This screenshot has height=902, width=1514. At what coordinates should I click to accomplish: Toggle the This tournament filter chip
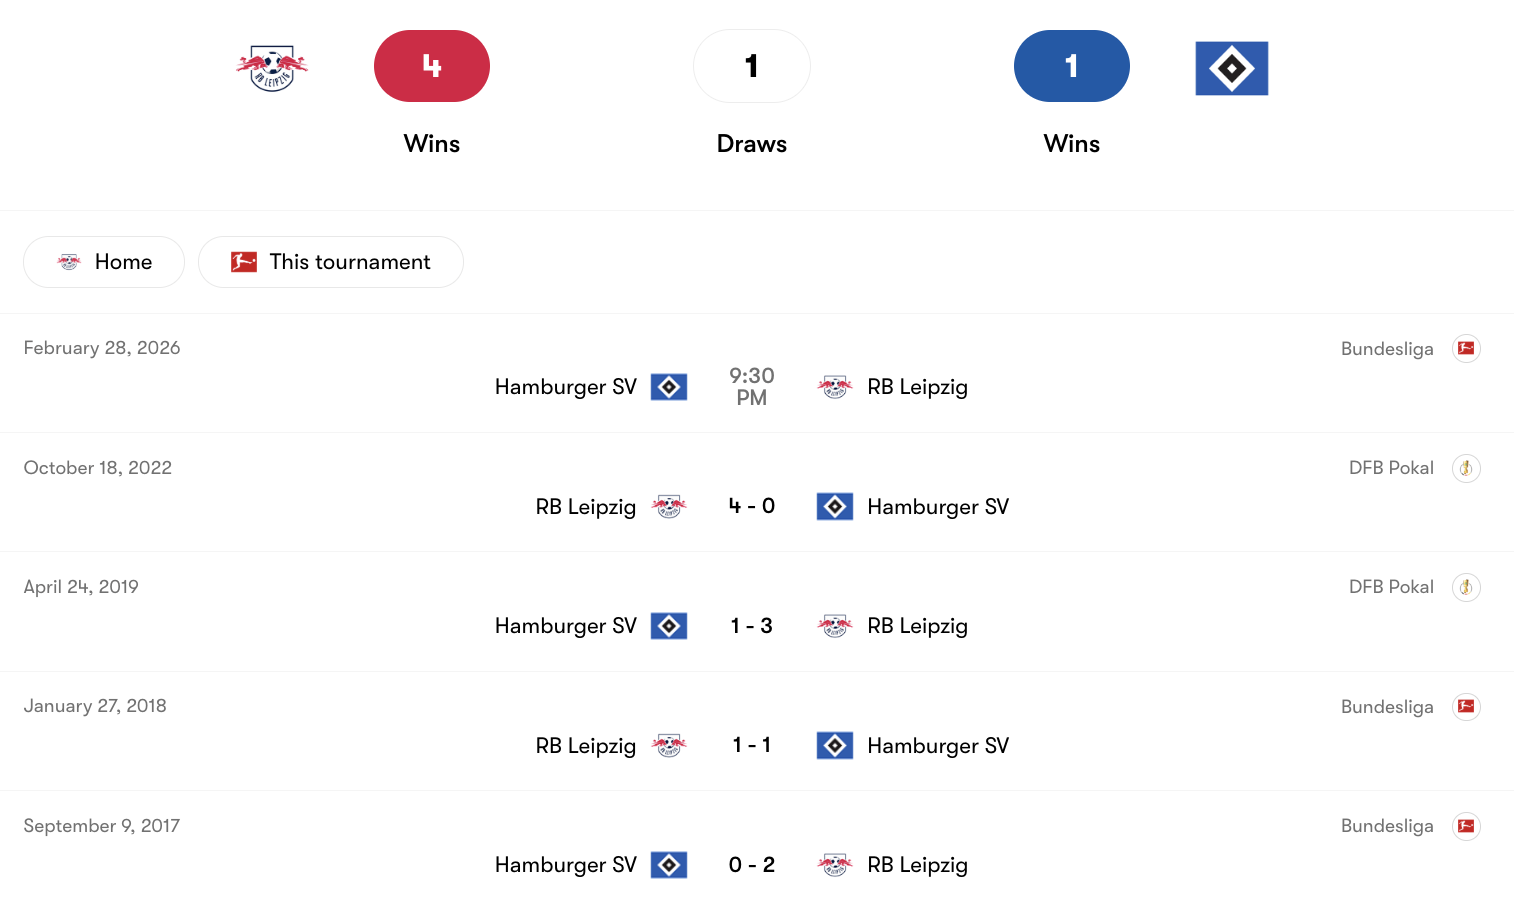(x=331, y=262)
